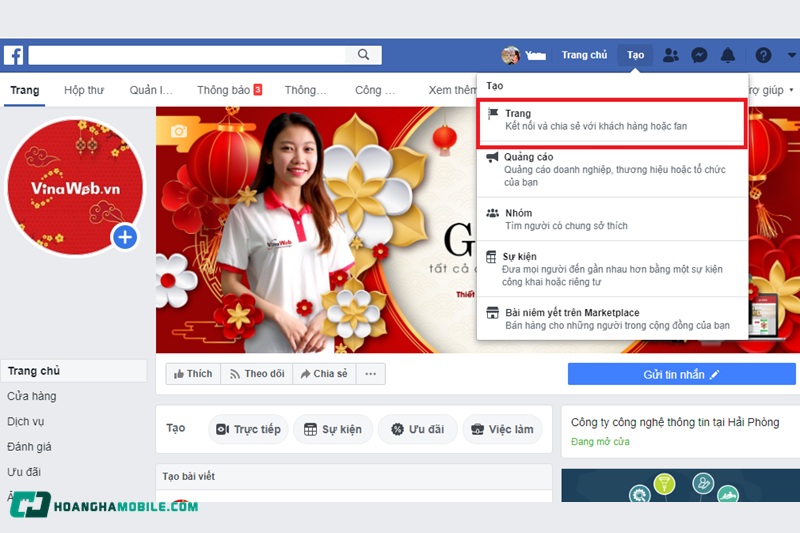Open Đánh giá in left sidebar

point(29,447)
